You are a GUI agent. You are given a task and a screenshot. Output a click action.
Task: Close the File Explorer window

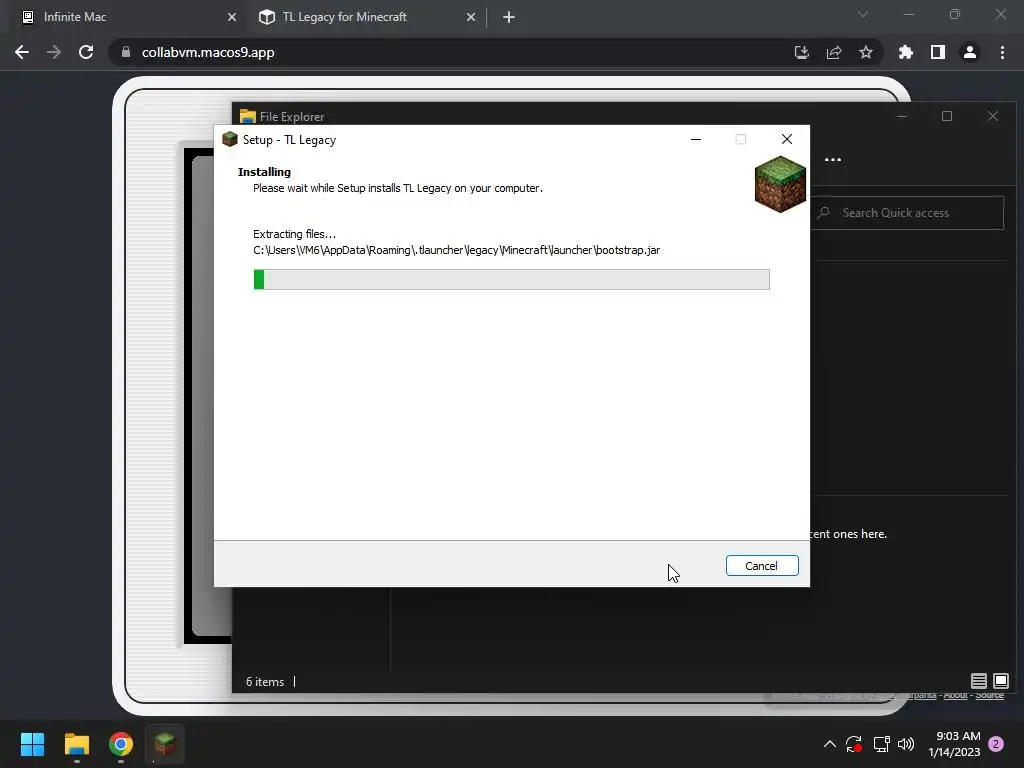coord(993,116)
